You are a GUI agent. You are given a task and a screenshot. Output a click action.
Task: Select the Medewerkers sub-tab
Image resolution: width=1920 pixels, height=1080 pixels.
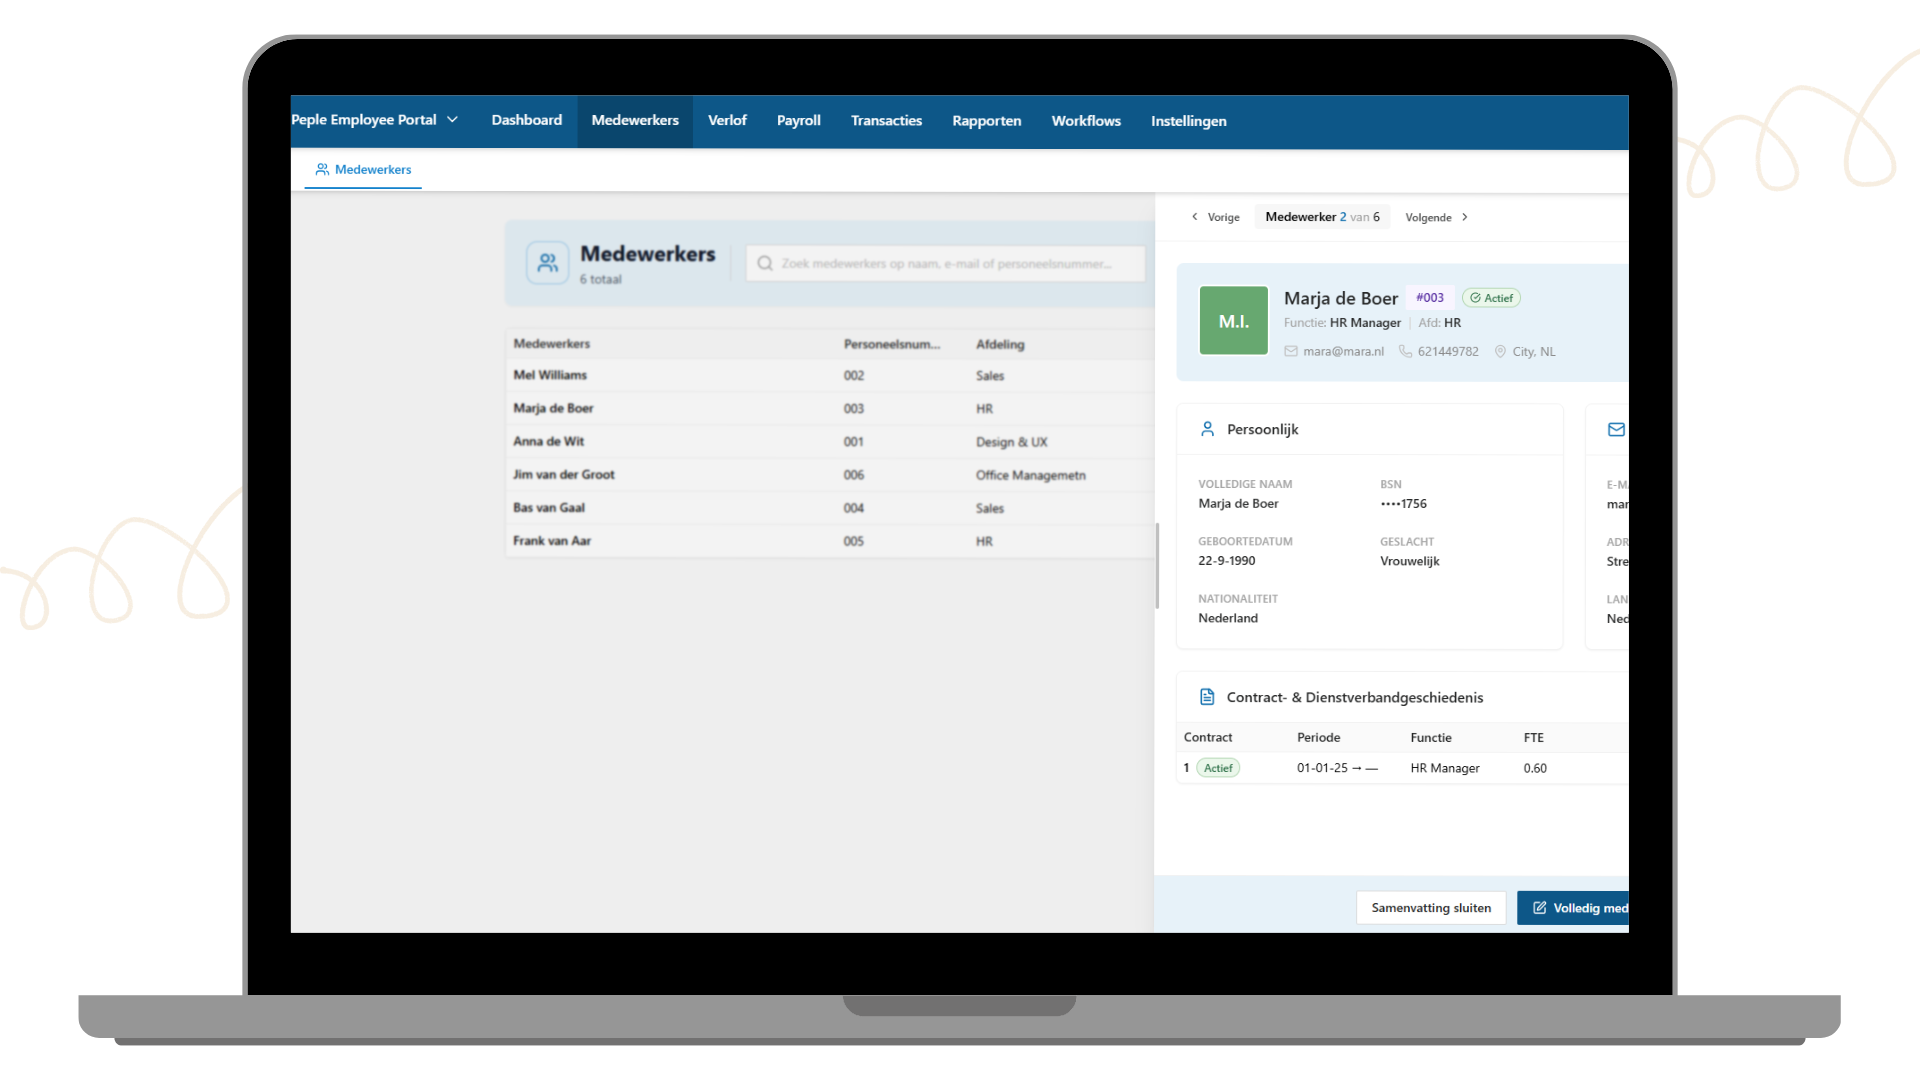pos(363,170)
